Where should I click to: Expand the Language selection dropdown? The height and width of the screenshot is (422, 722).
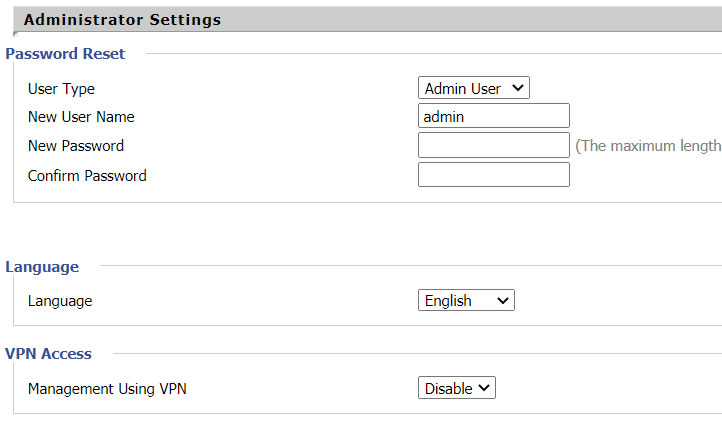click(465, 300)
